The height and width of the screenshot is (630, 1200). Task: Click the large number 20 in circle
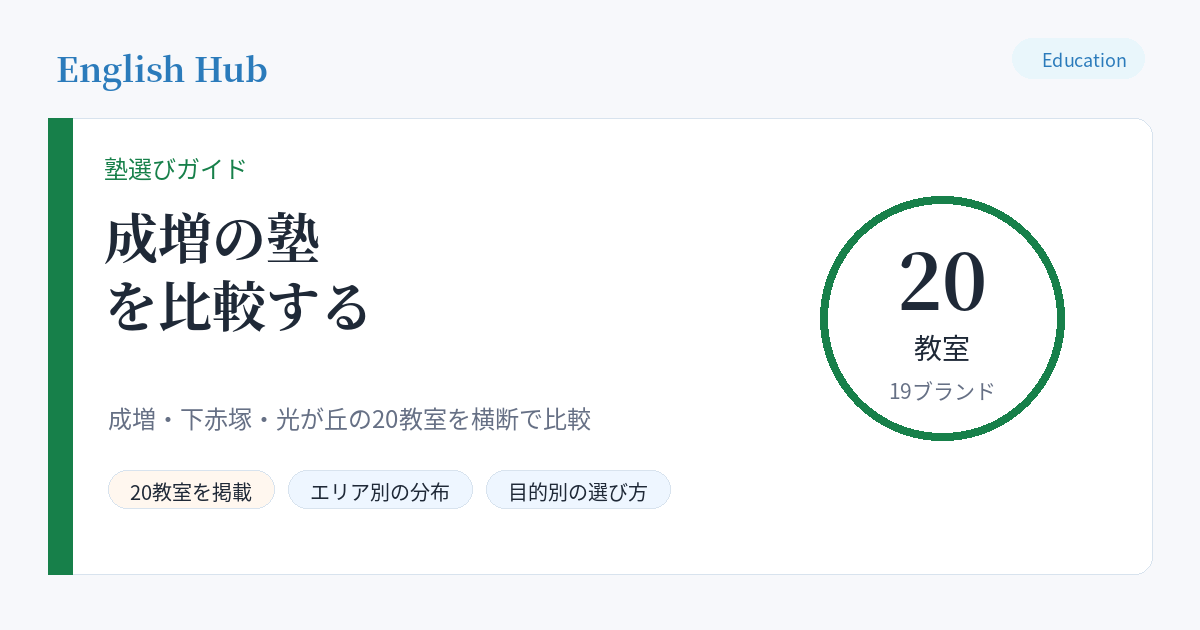coord(942,281)
